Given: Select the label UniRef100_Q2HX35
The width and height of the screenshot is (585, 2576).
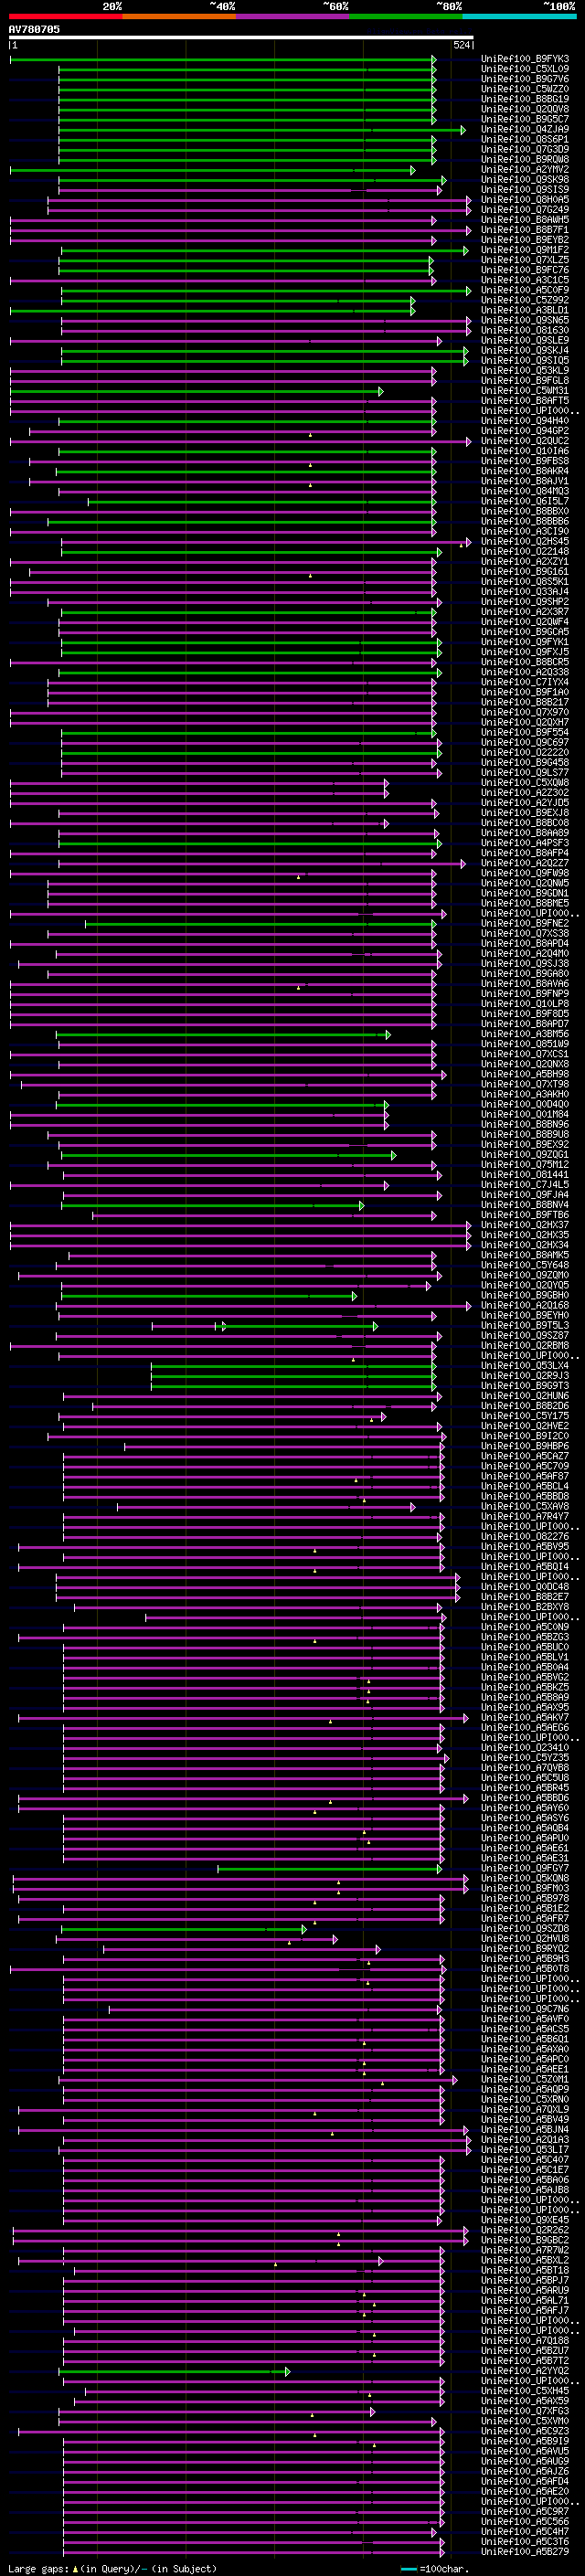Looking at the screenshot, I should (525, 1235).
